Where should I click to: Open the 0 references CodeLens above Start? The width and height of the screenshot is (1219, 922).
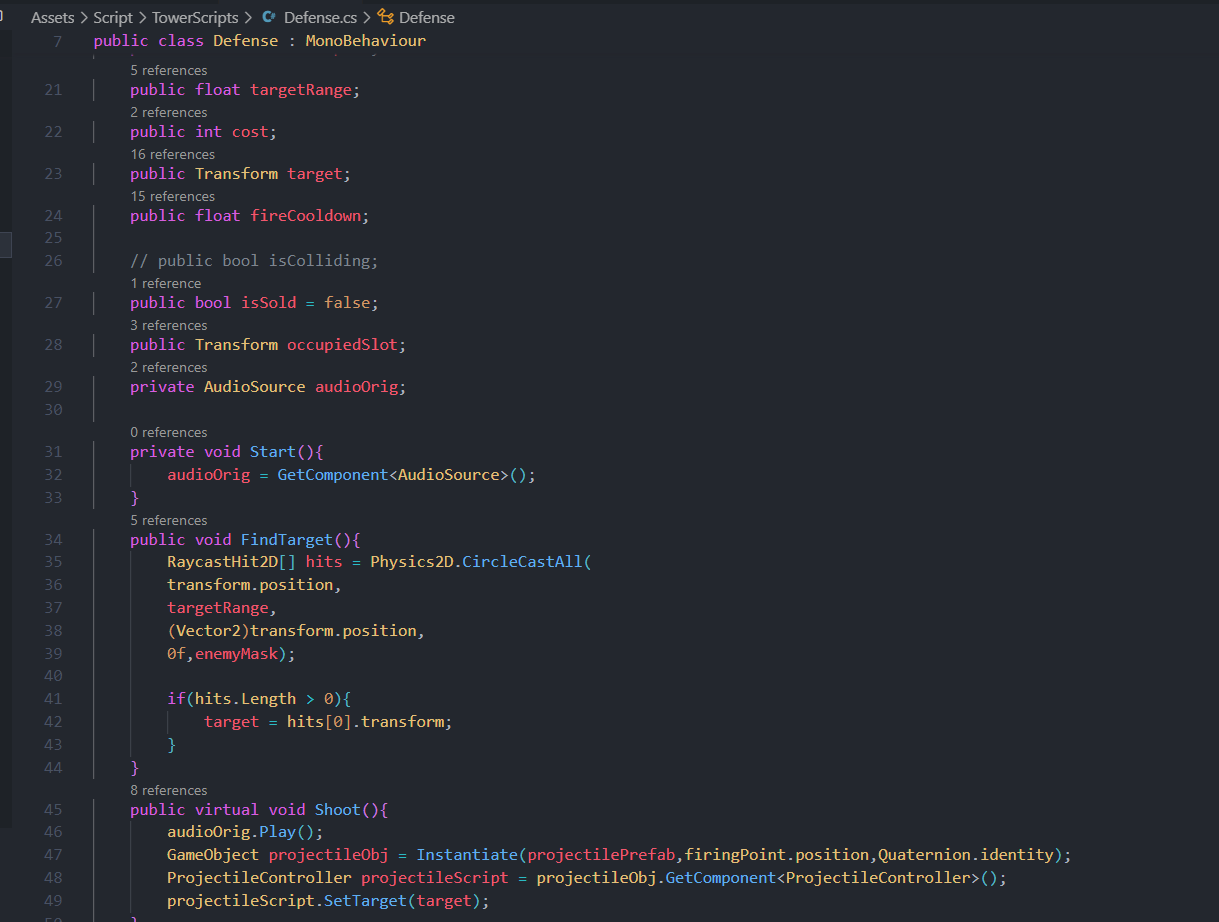point(169,432)
